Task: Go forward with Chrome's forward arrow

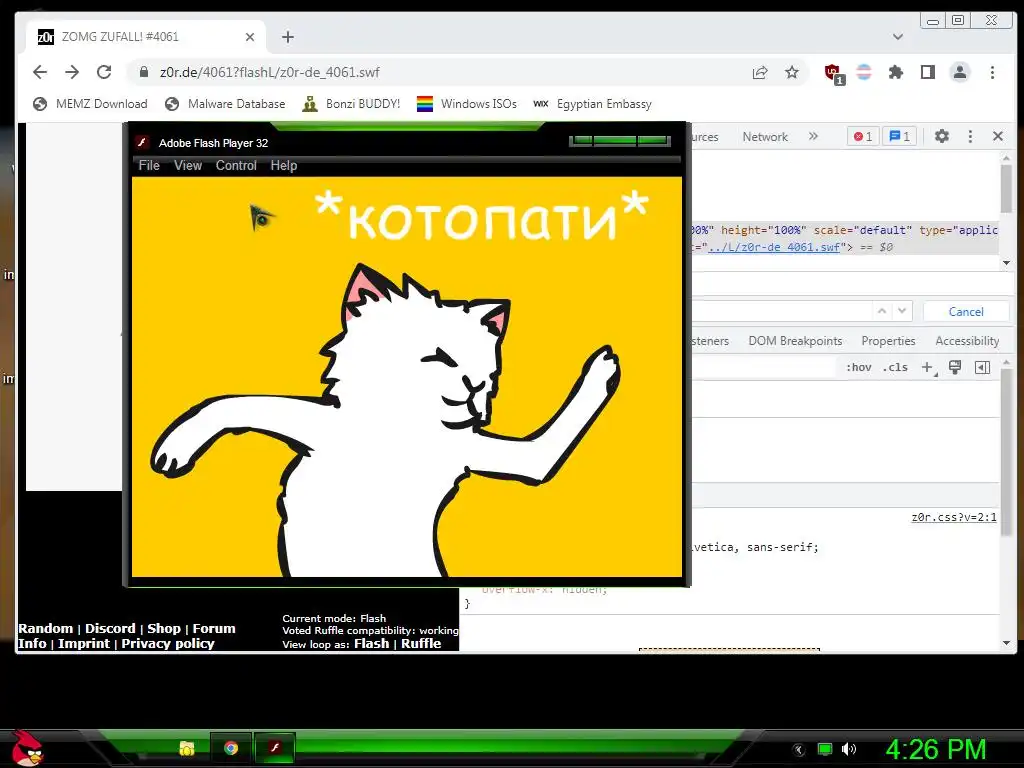Action: pos(72,72)
